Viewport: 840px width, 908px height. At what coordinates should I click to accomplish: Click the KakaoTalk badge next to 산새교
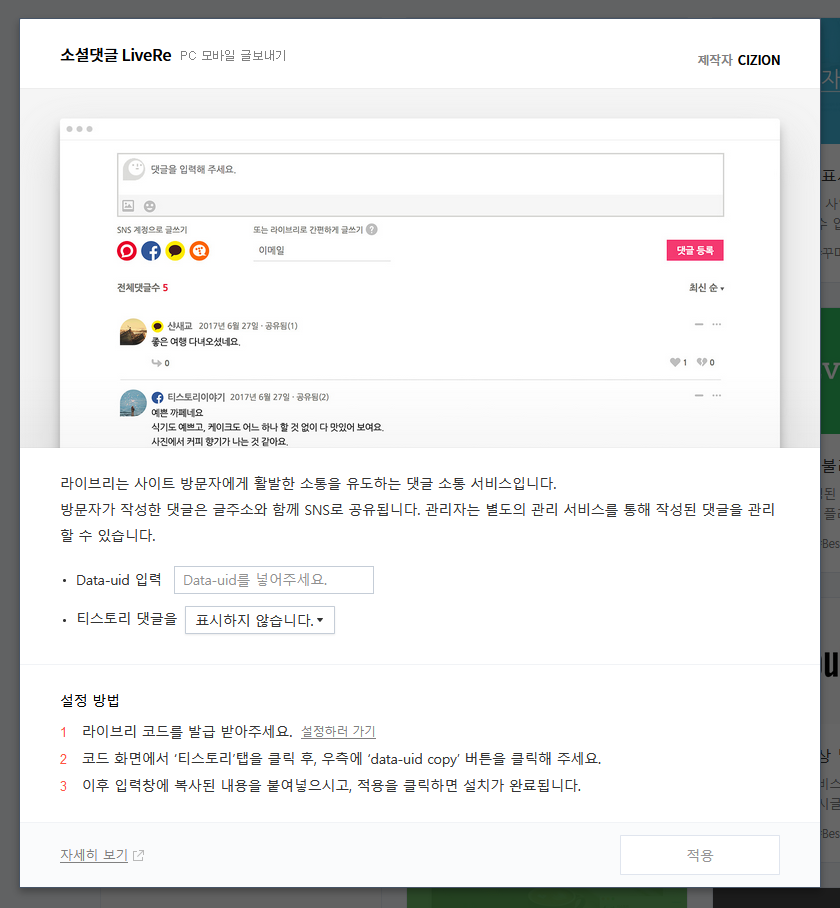click(x=157, y=326)
